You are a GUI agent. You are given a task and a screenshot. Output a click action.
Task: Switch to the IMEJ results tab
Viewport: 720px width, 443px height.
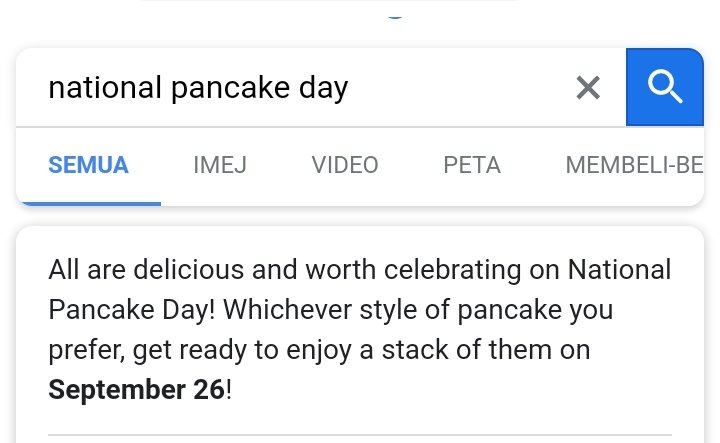click(x=220, y=165)
